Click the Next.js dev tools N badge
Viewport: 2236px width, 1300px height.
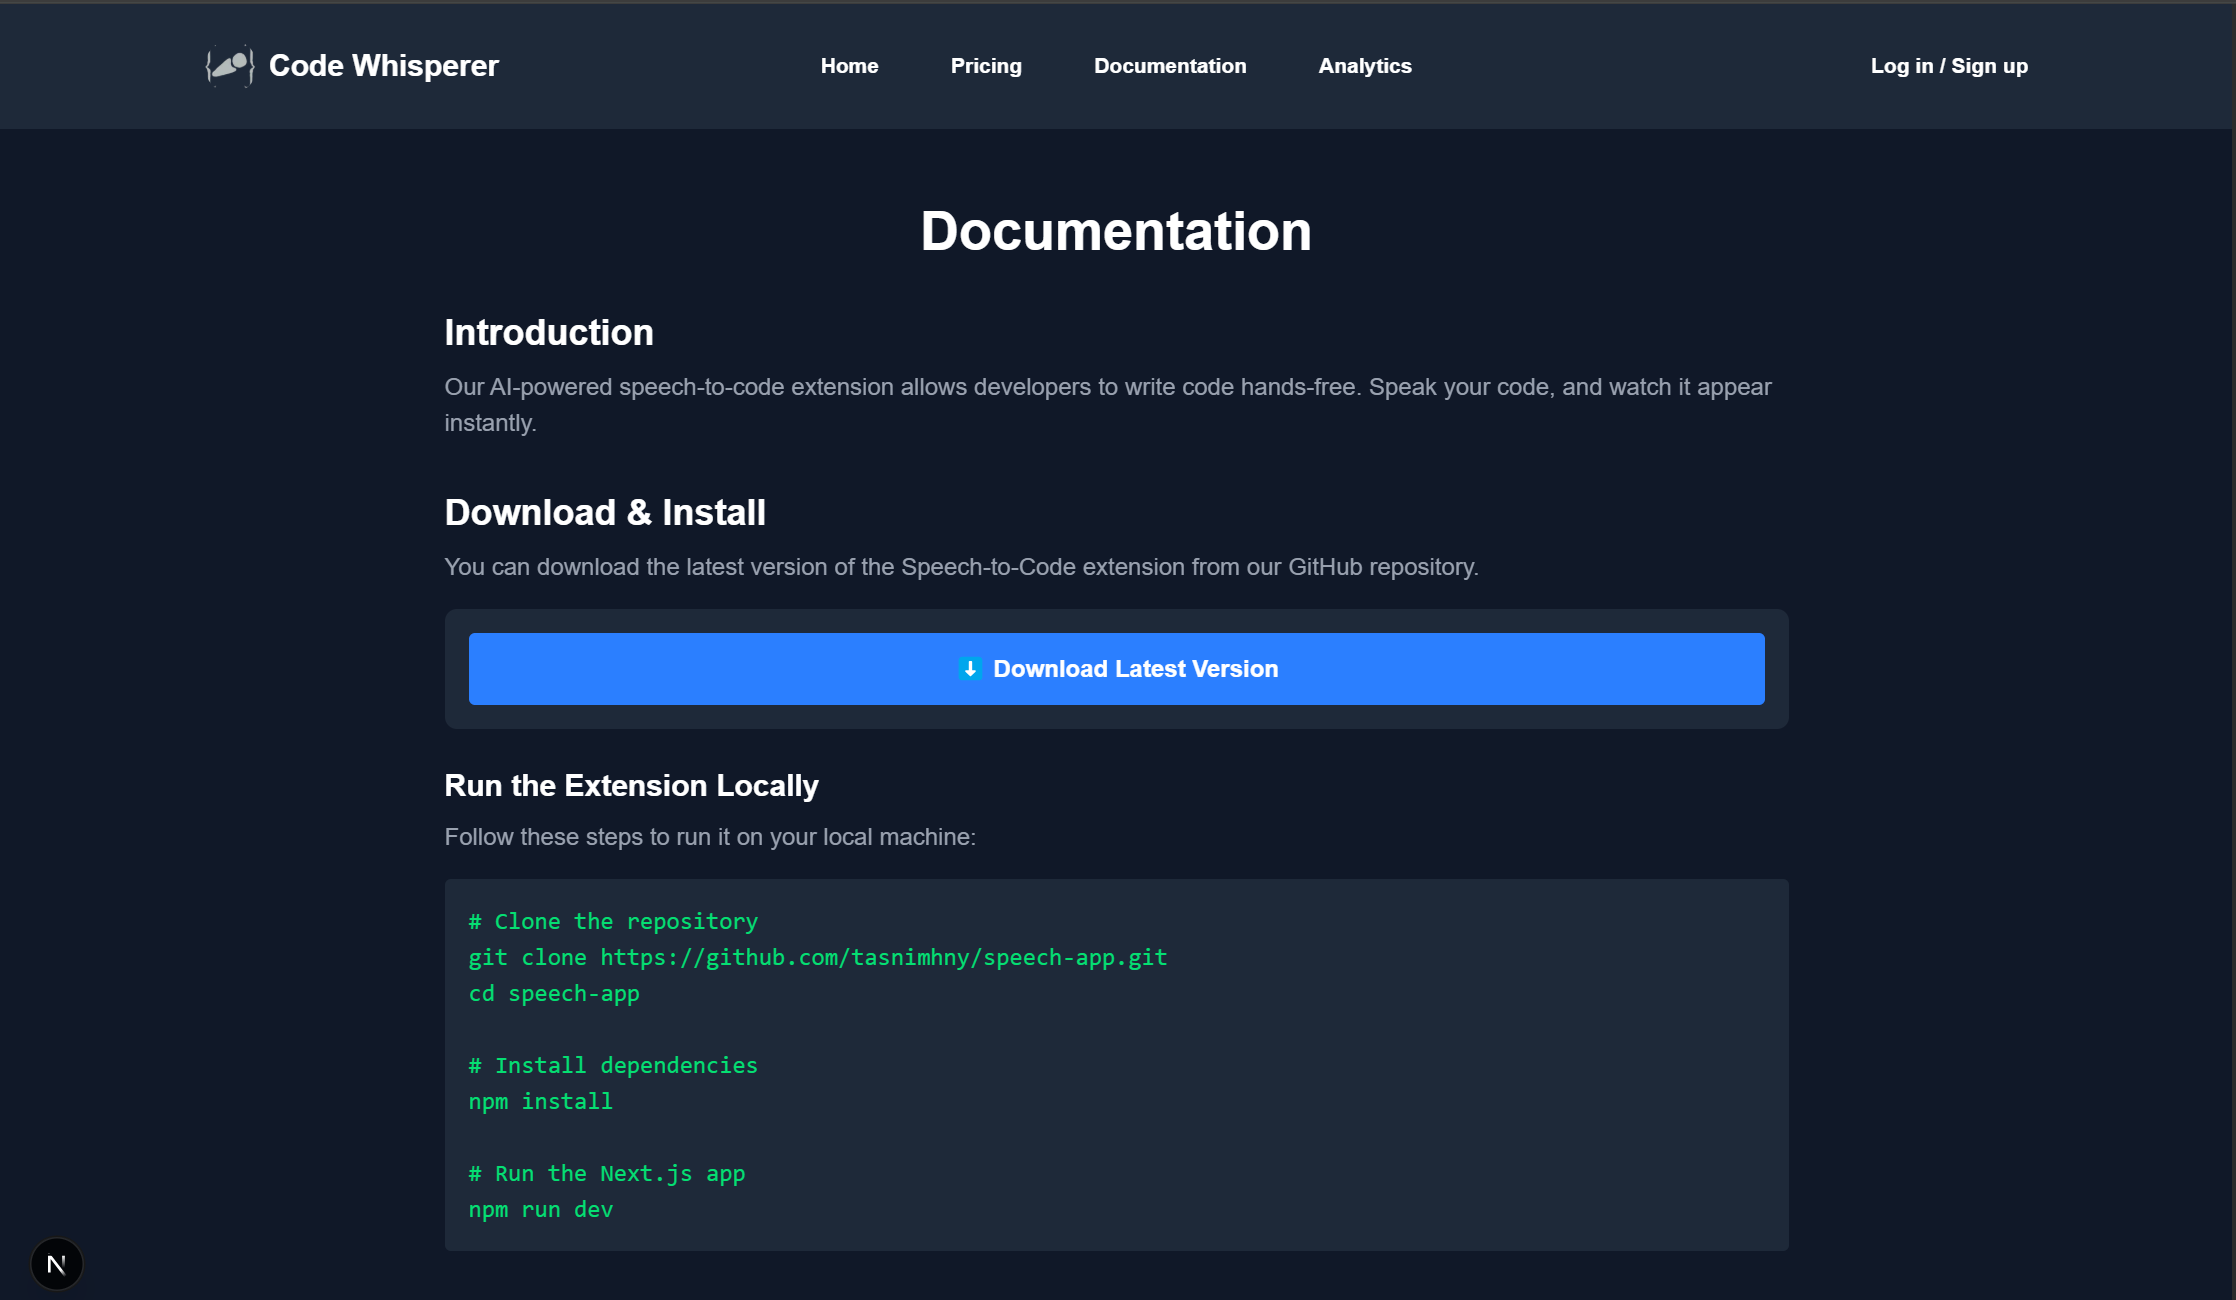[x=57, y=1264]
